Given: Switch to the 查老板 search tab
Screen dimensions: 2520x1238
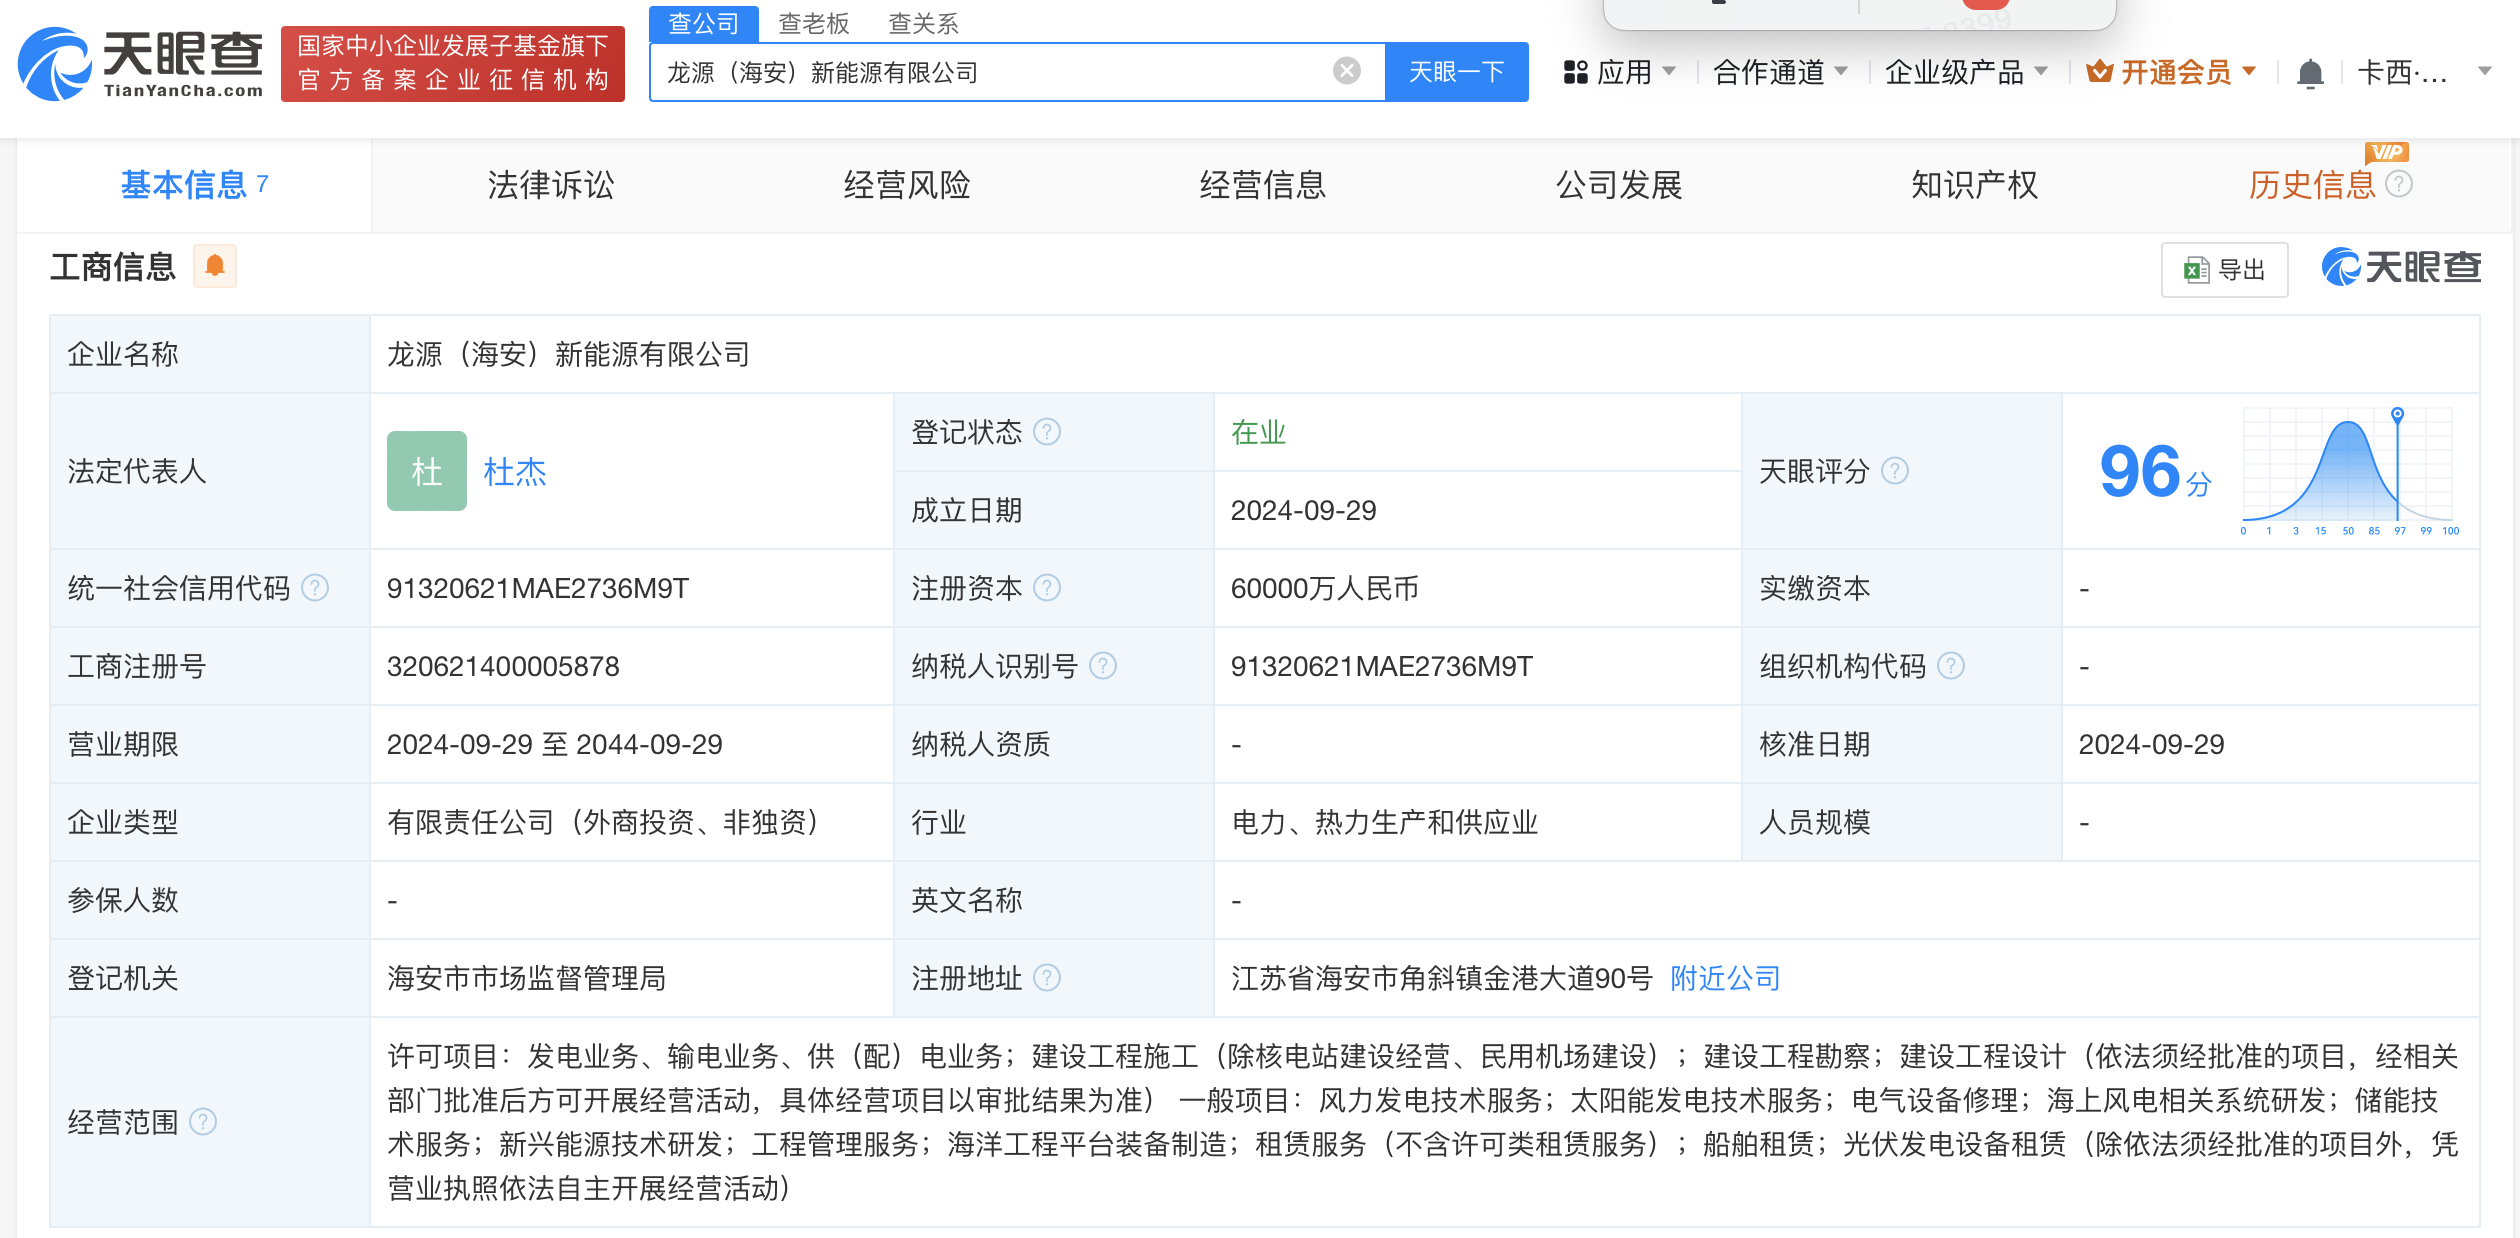Looking at the screenshot, I should point(813,23).
